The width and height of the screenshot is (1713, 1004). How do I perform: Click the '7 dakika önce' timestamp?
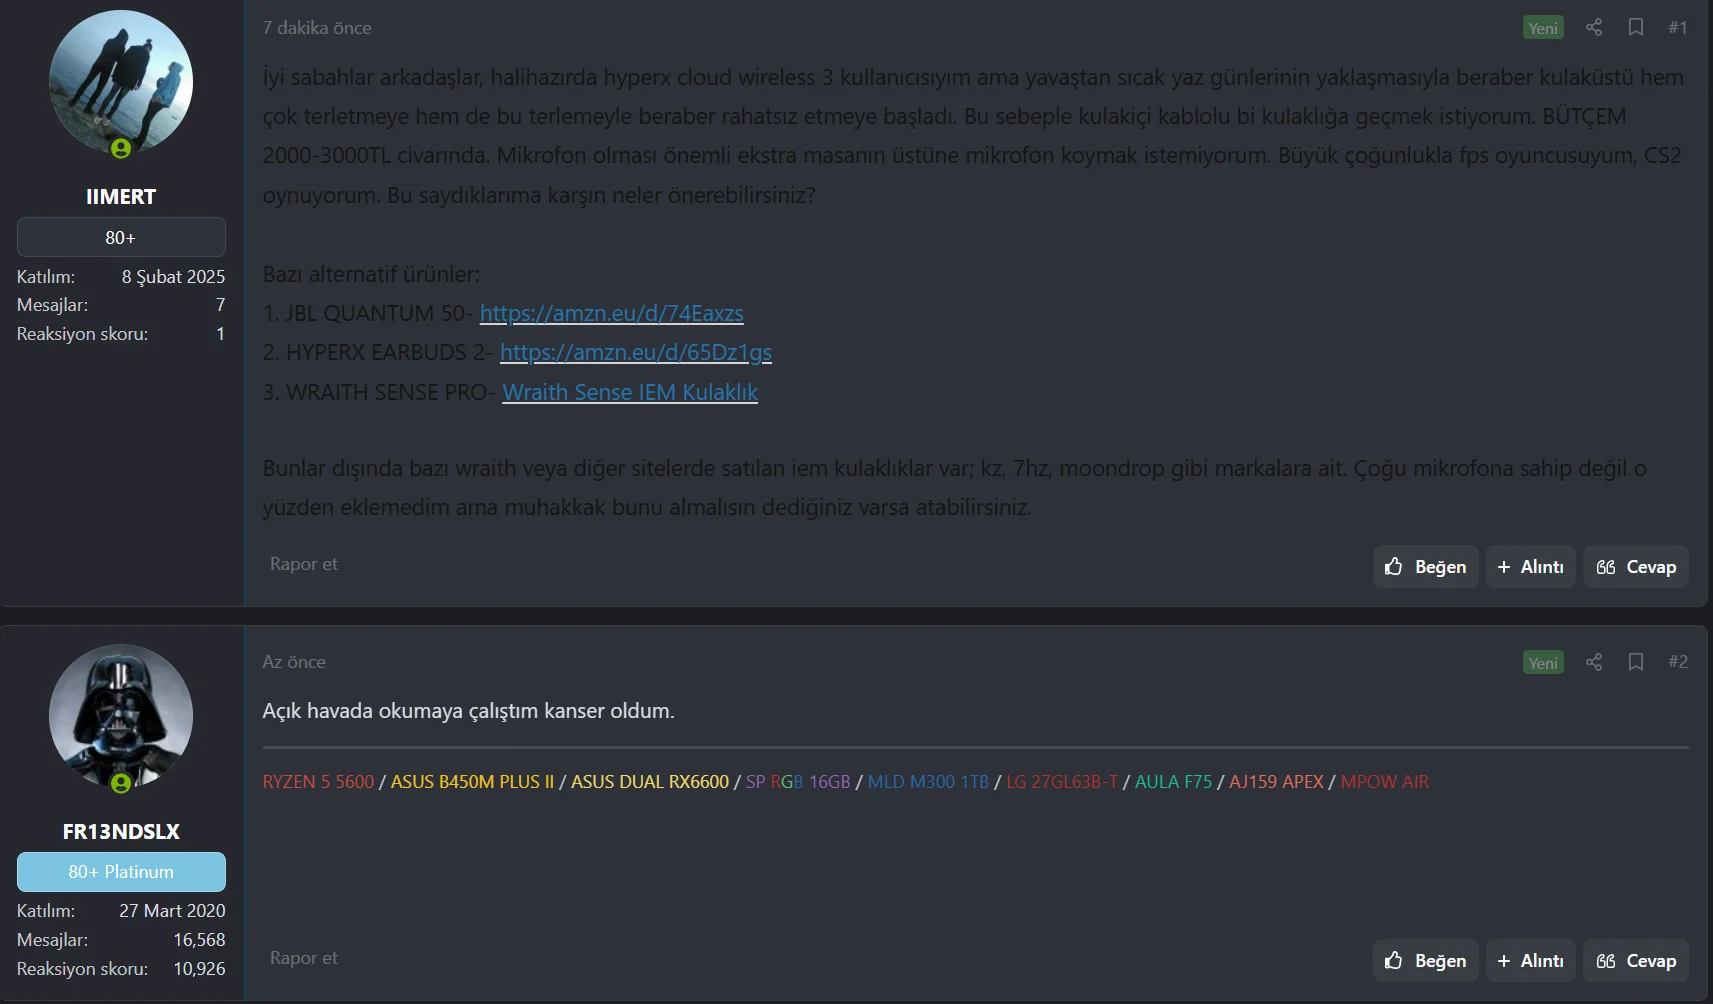(317, 28)
